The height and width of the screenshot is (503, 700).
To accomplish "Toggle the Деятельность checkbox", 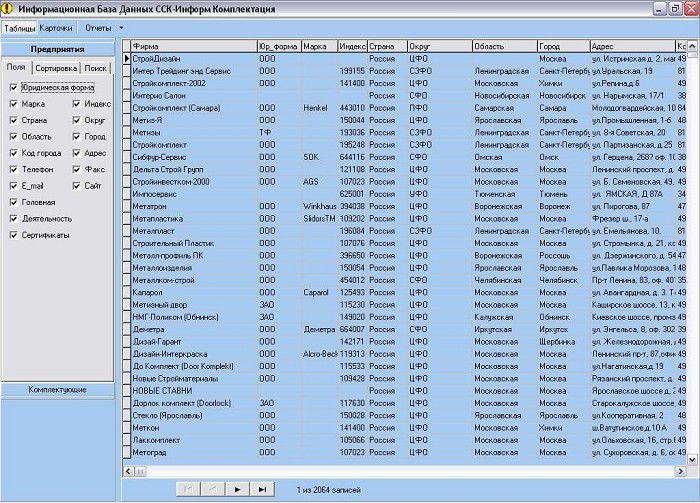I will coord(14,219).
